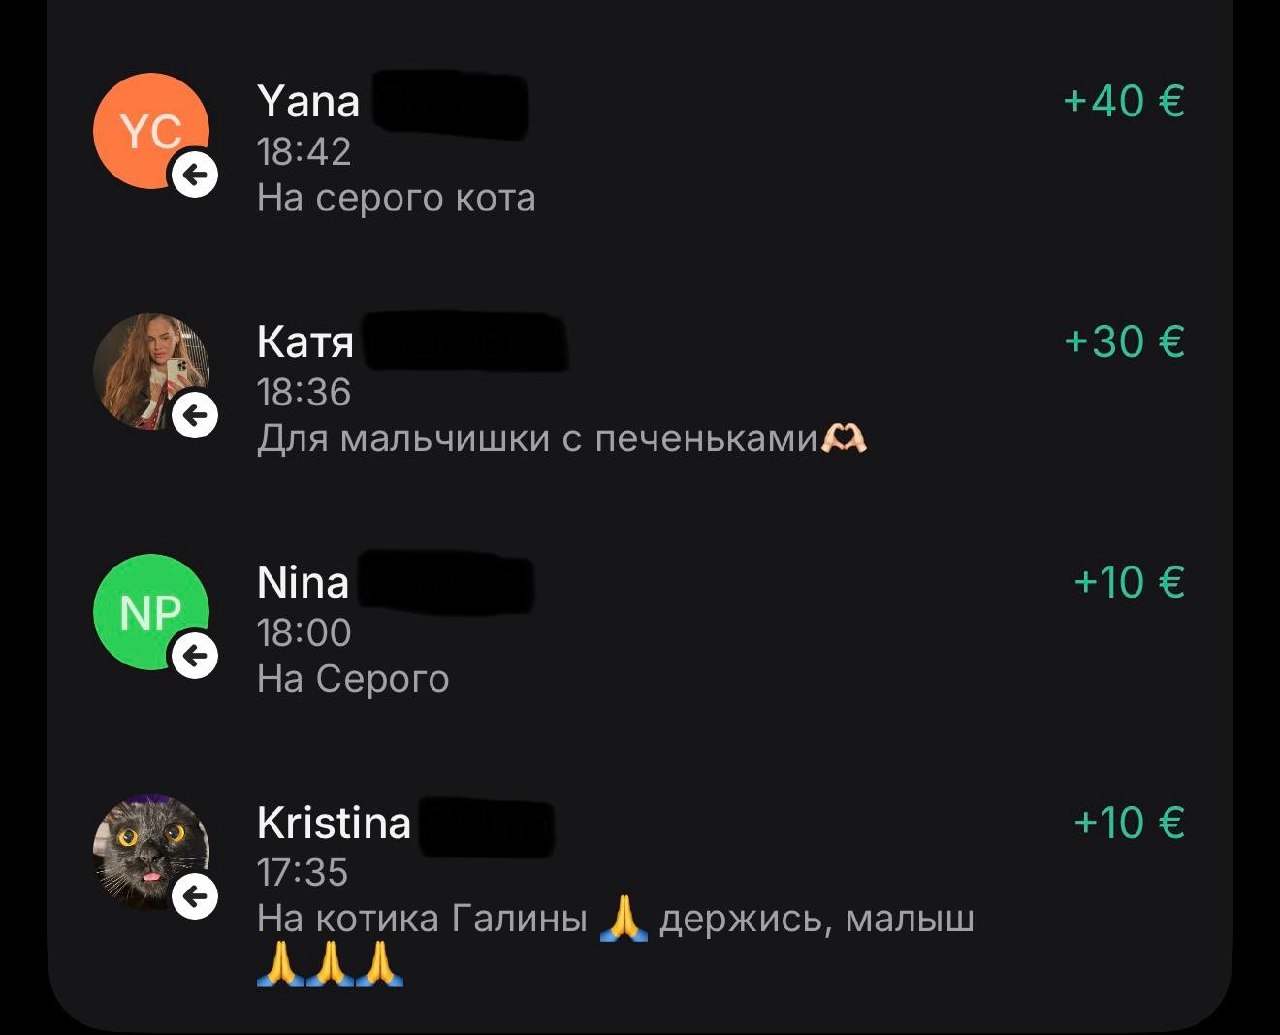Tap the note 'На Серого'

[353, 679]
